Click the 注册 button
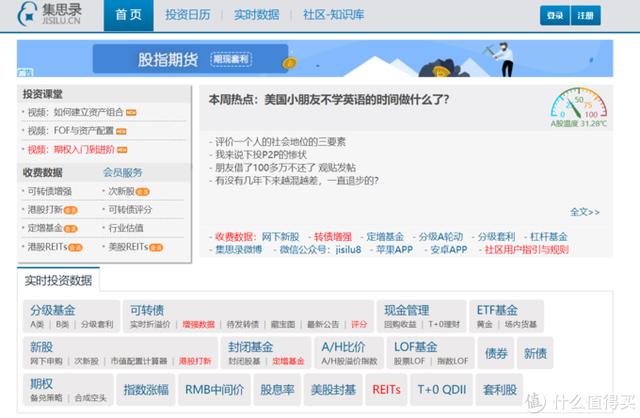Screen dimensions: 640x418 (585, 16)
